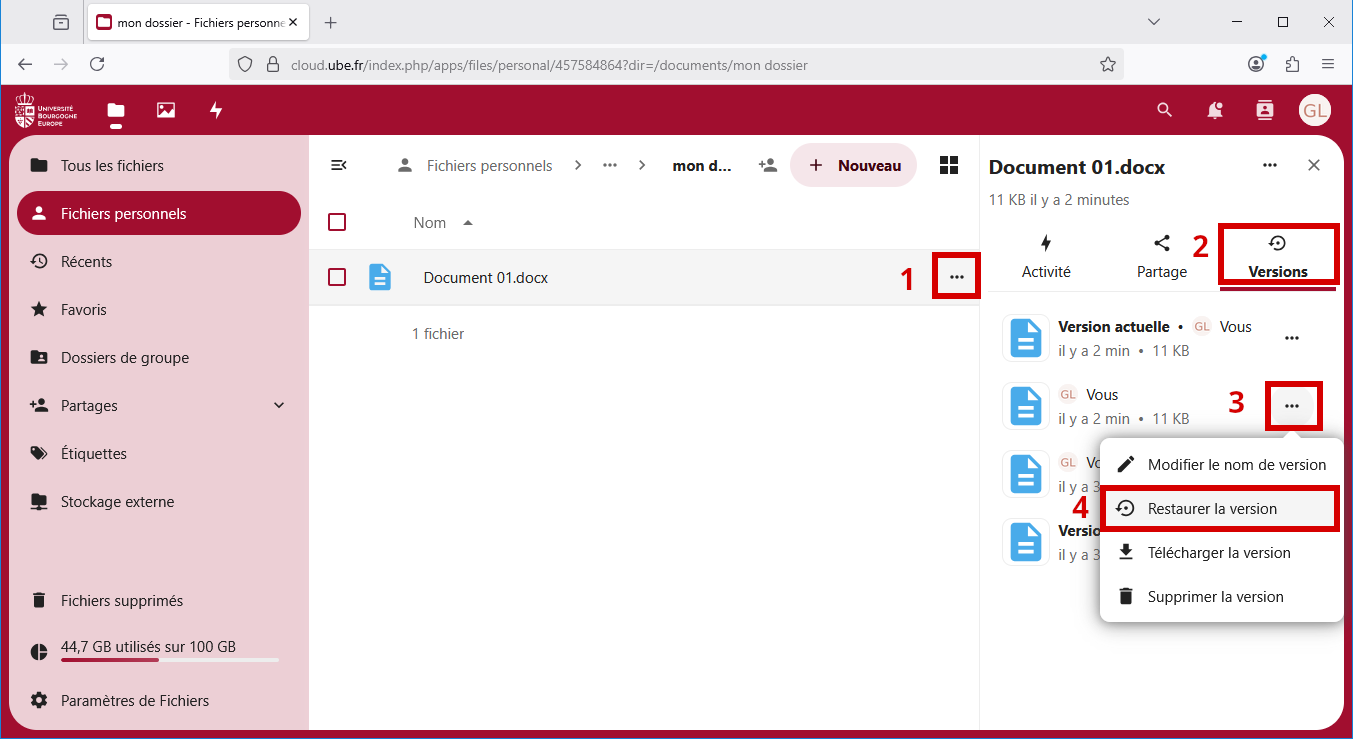This screenshot has height=739, width=1353.
Task: Close the Document 01.docx details sidebar
Action: pos(1314,165)
